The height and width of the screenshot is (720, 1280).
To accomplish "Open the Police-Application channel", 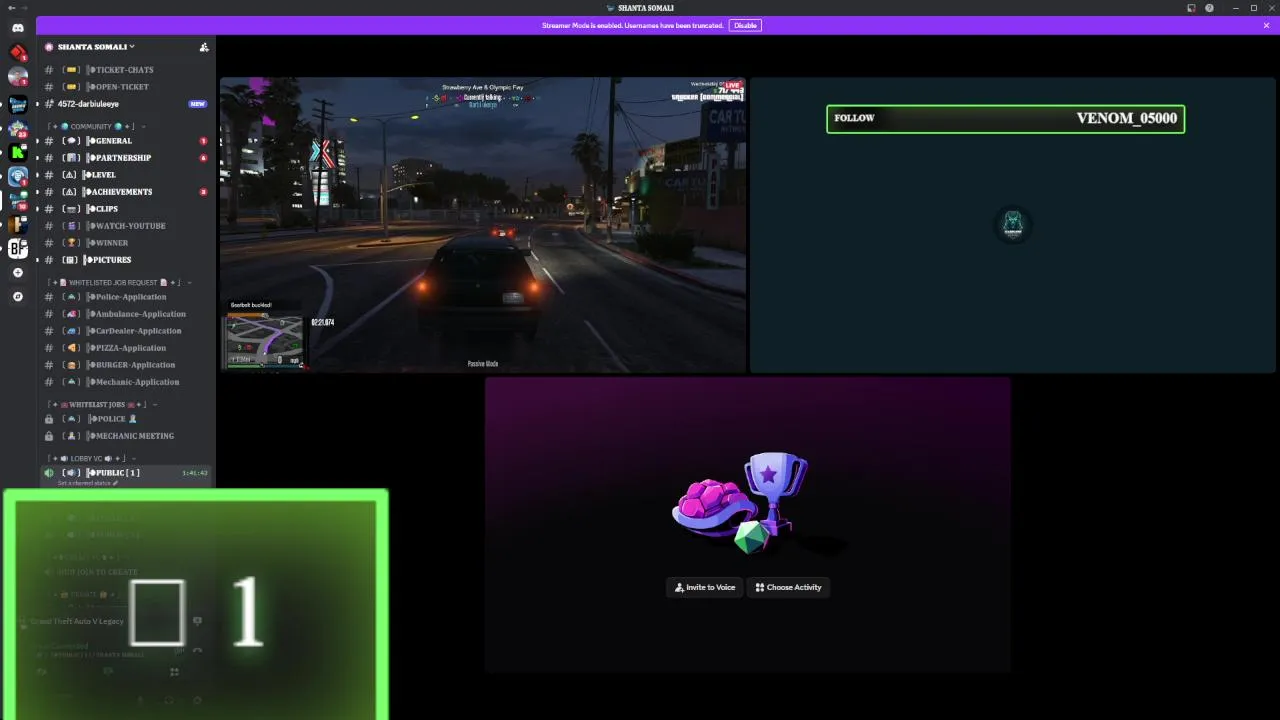I will (126, 297).
